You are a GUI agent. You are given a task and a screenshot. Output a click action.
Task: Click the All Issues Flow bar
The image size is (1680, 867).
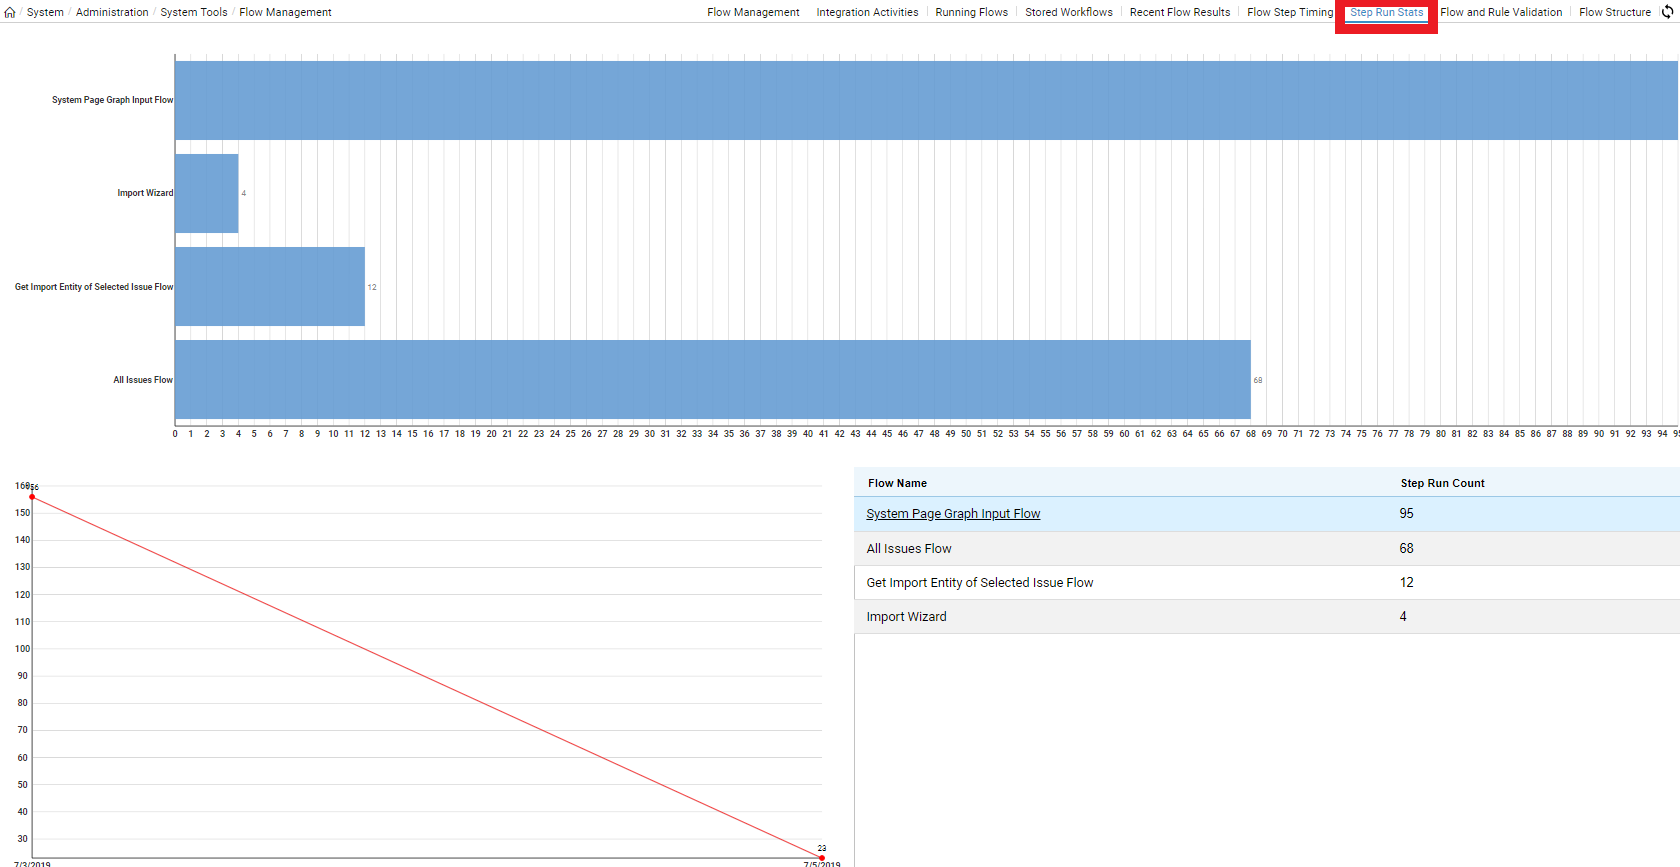[x=713, y=379]
